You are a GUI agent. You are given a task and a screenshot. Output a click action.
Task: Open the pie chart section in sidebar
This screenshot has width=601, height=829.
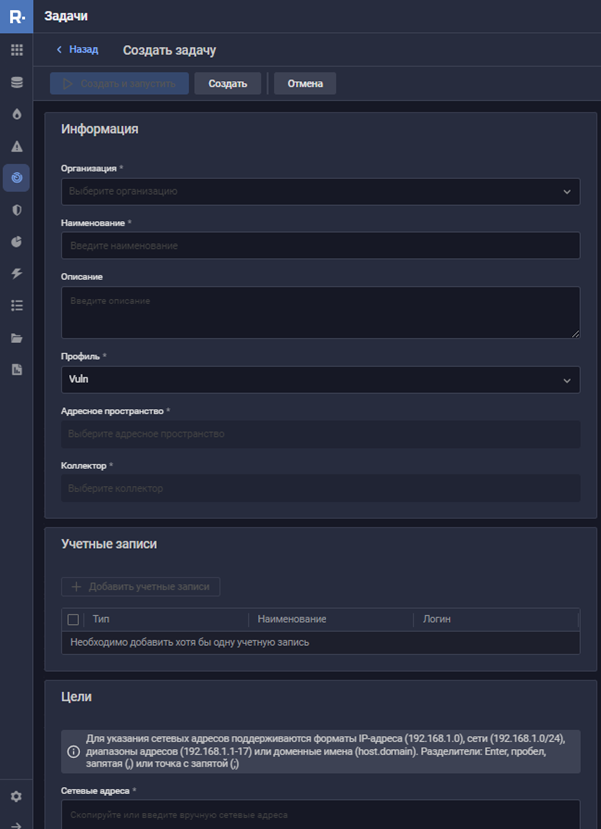[x=16, y=242]
